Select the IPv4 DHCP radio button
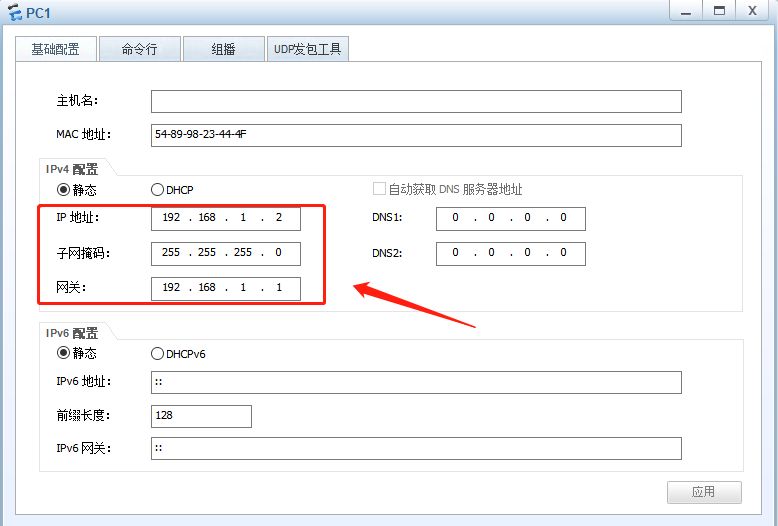The image size is (778, 526). click(157, 189)
